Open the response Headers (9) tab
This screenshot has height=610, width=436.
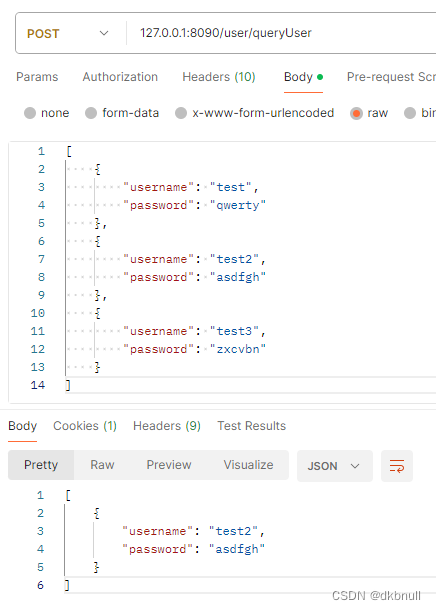(x=167, y=426)
